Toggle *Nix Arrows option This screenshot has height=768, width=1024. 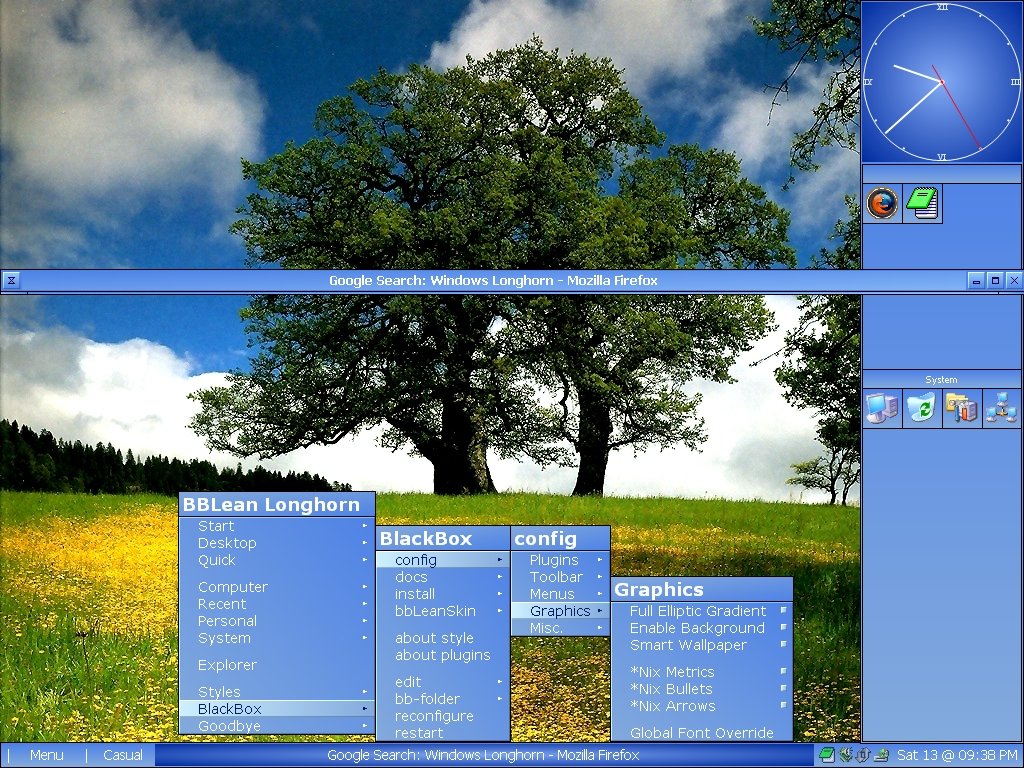(x=703, y=705)
